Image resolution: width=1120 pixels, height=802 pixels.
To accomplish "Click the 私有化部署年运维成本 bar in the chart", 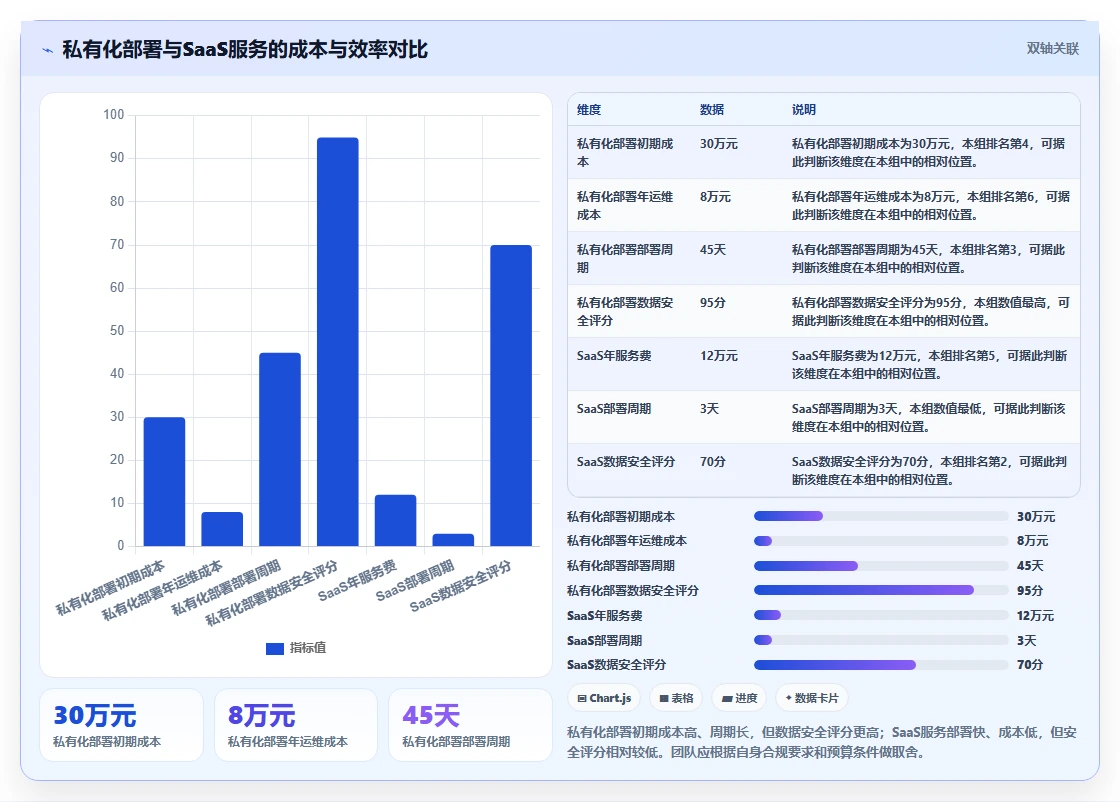I will (222, 529).
